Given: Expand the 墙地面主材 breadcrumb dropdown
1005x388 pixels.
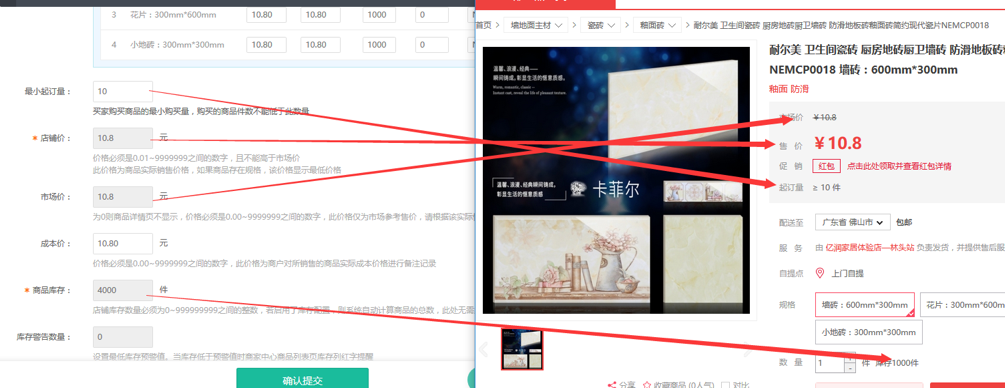Looking at the screenshot, I should [x=536, y=25].
